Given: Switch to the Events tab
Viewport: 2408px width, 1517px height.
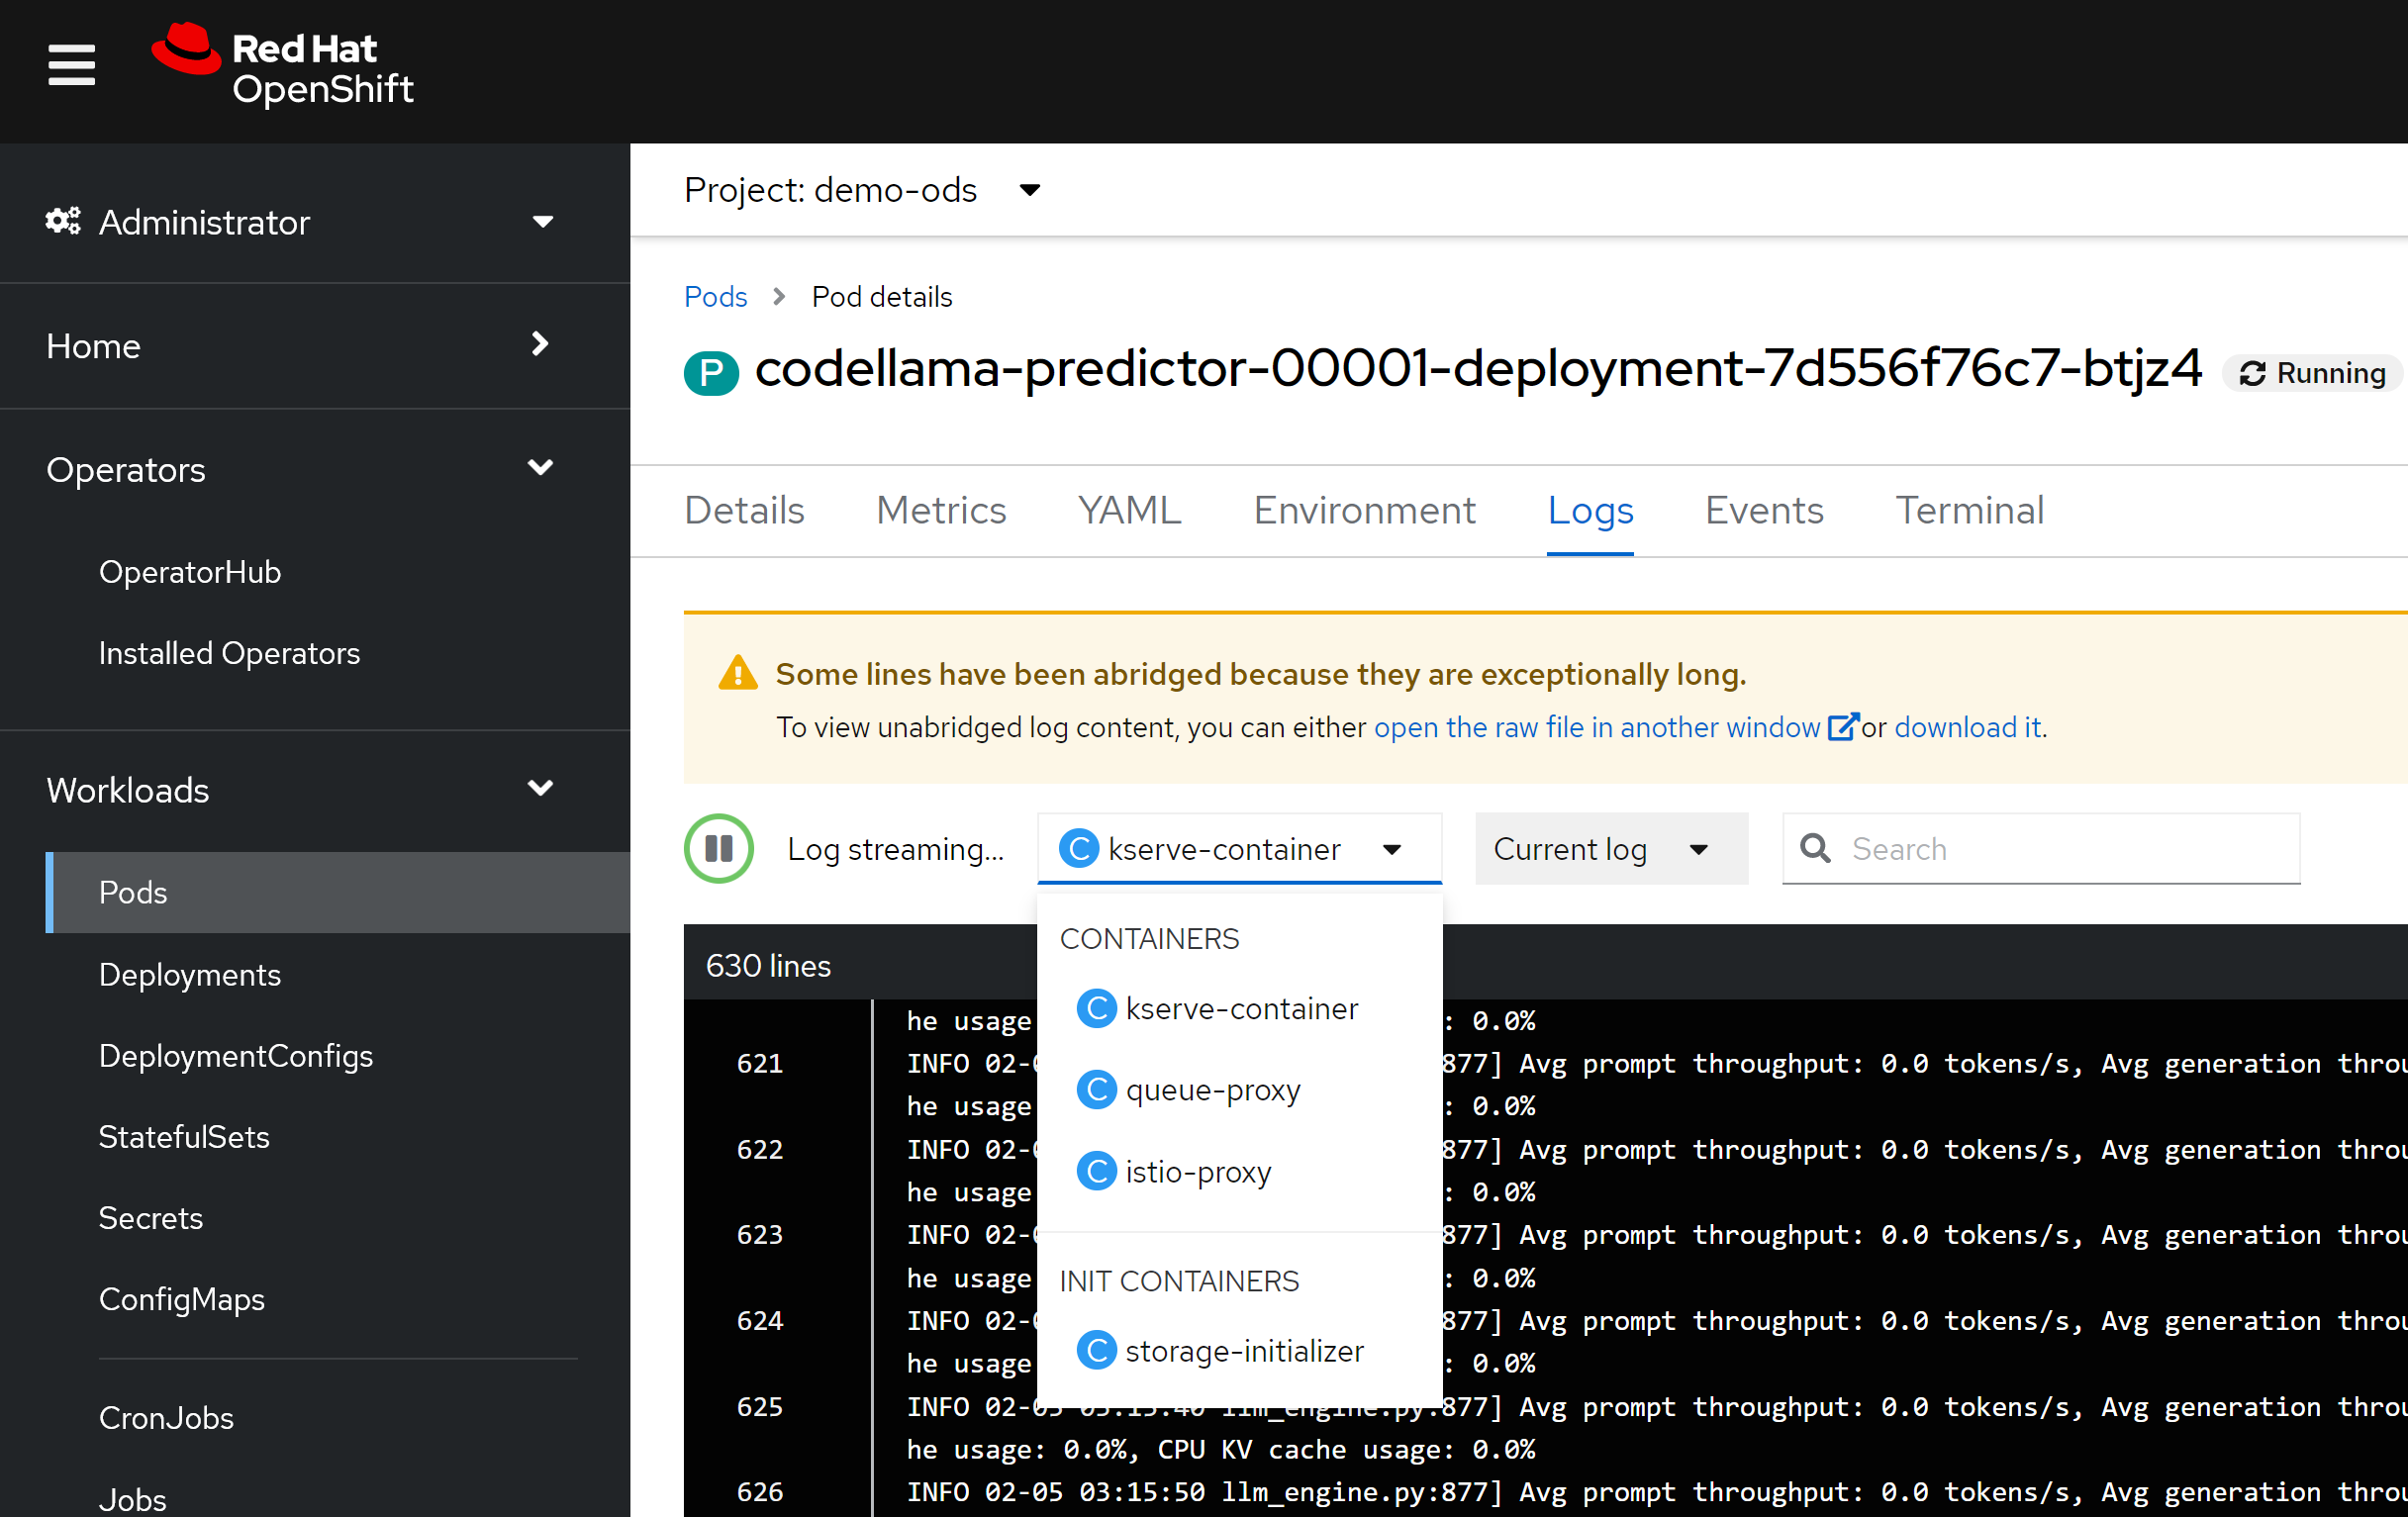Looking at the screenshot, I should click(x=1763, y=511).
